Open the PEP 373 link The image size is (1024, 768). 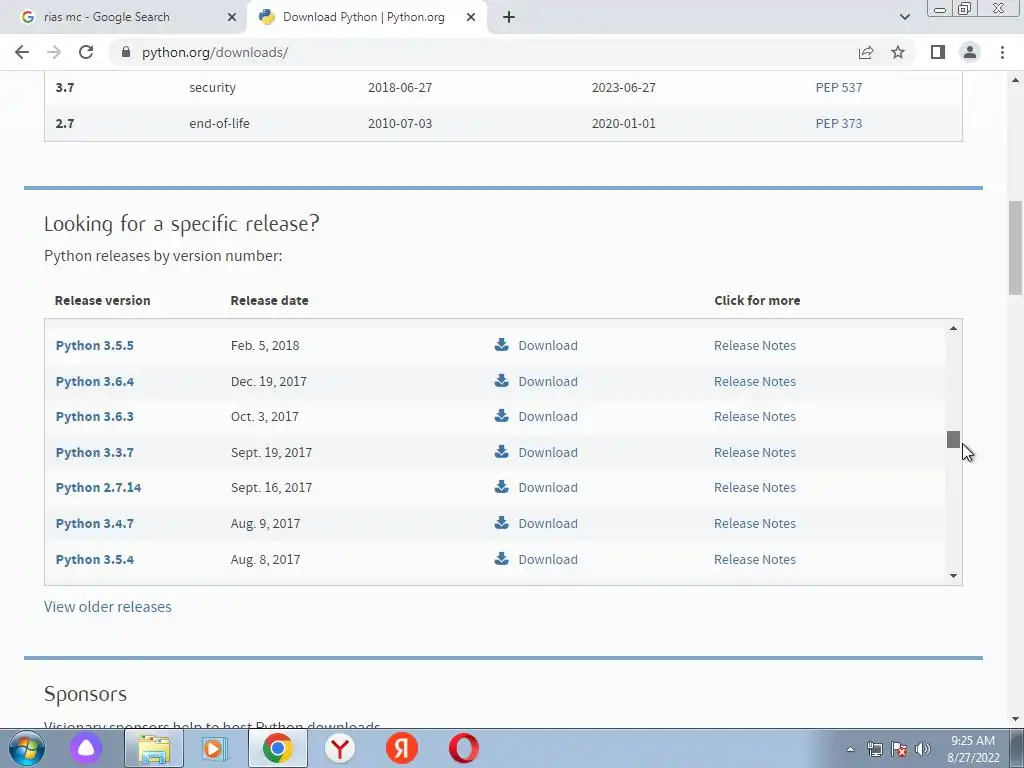coord(839,123)
